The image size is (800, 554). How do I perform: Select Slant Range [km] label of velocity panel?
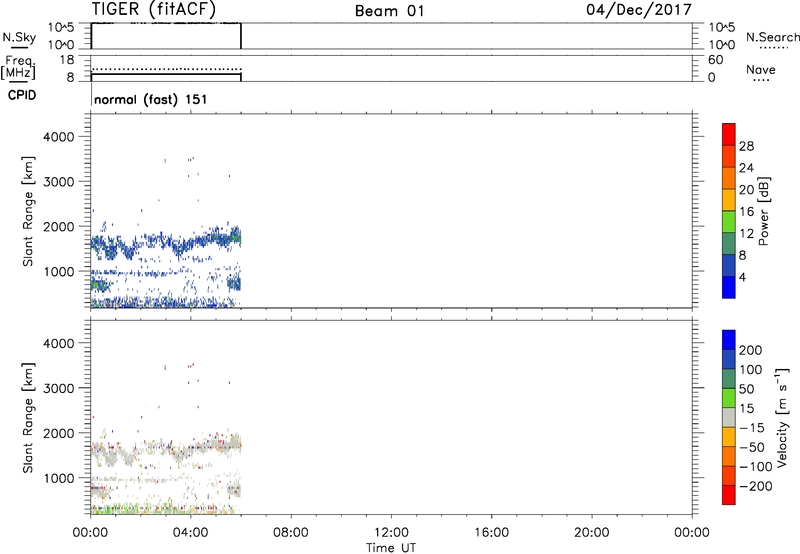[28, 418]
